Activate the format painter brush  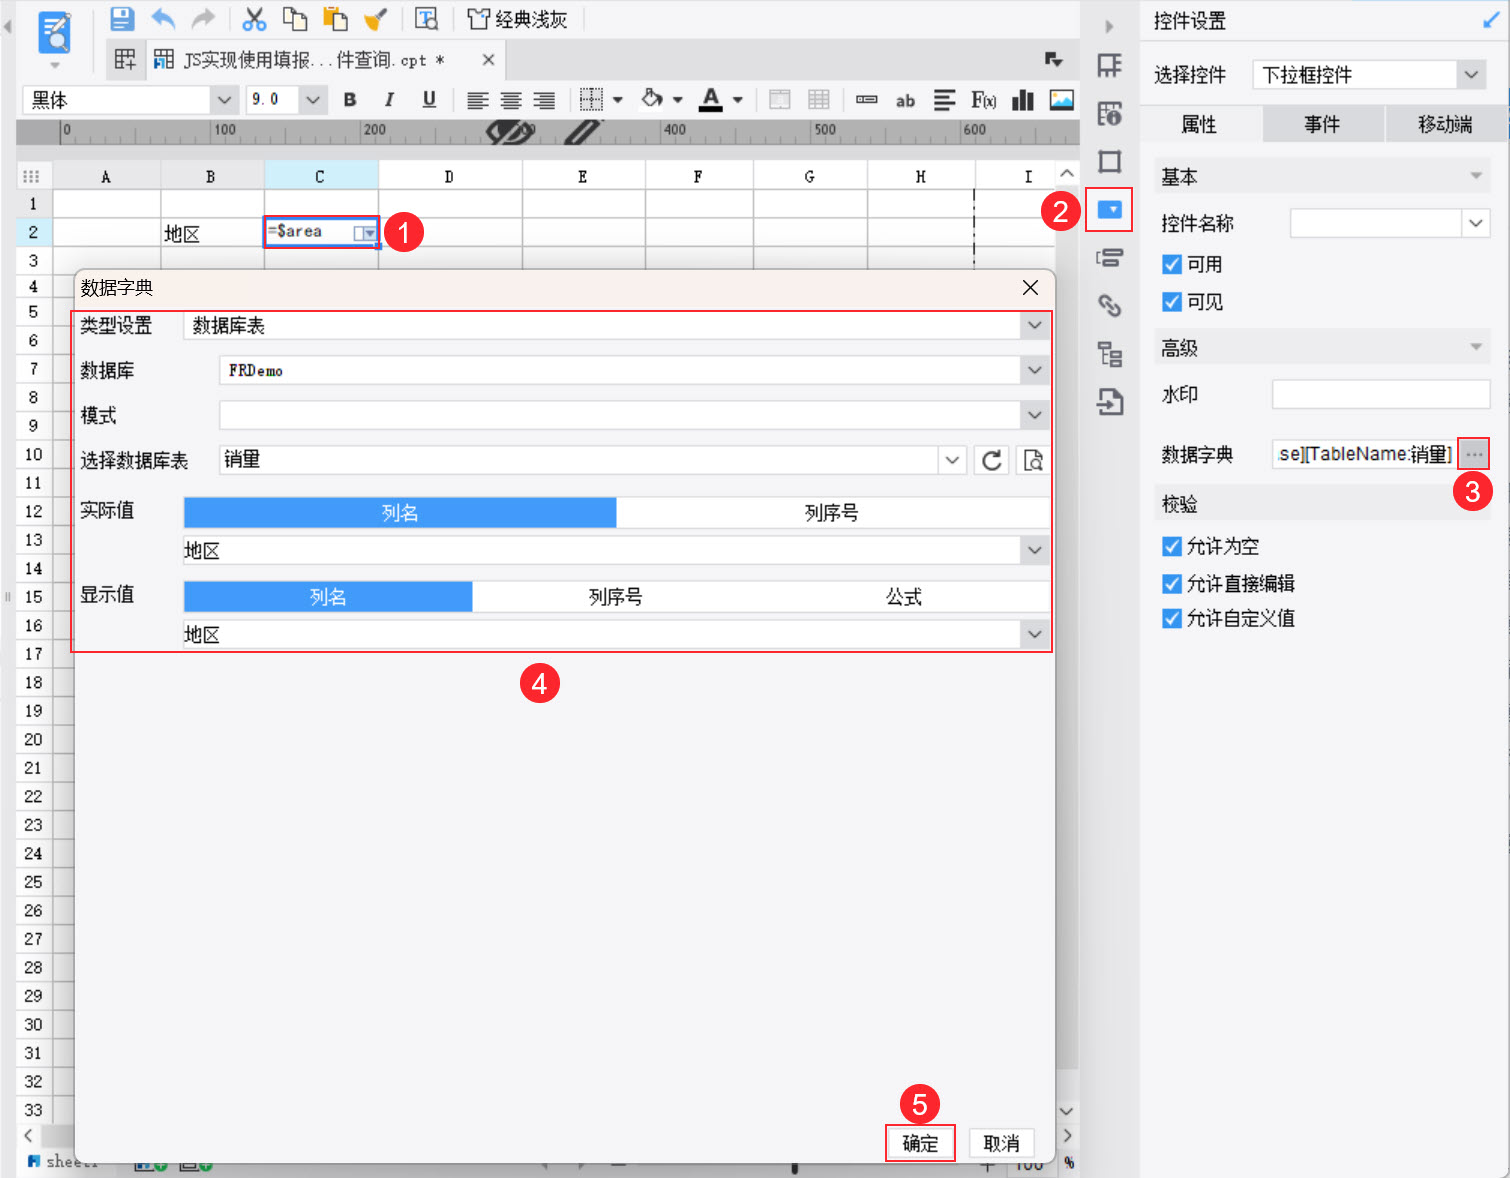click(x=376, y=19)
